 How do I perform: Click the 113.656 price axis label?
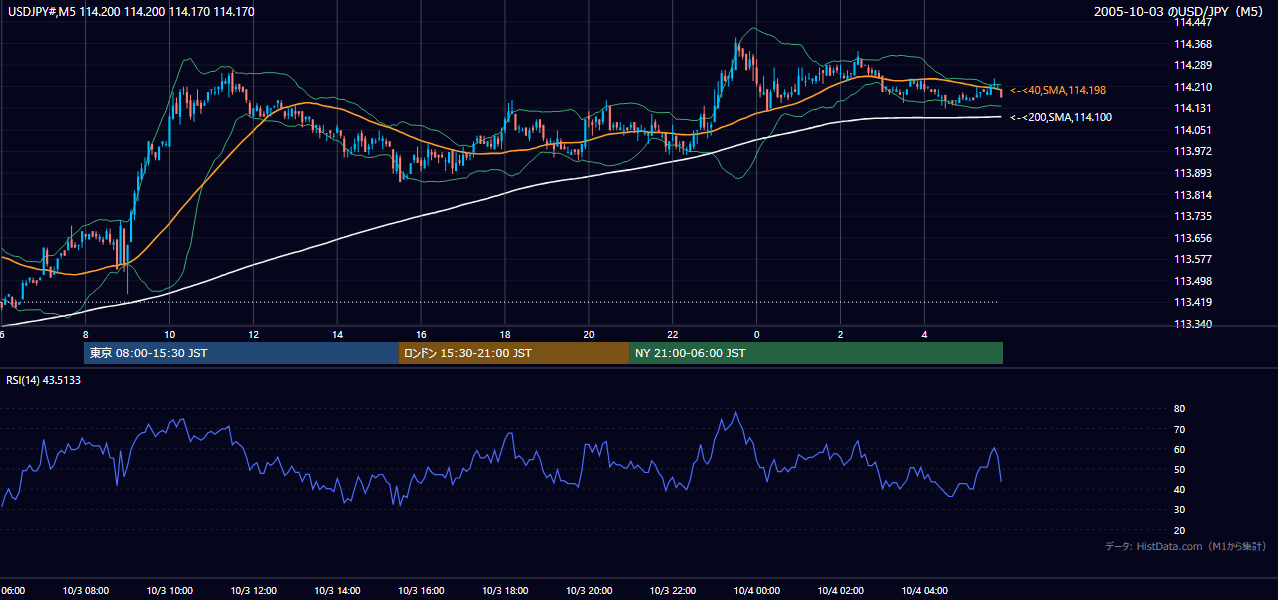(1192, 238)
